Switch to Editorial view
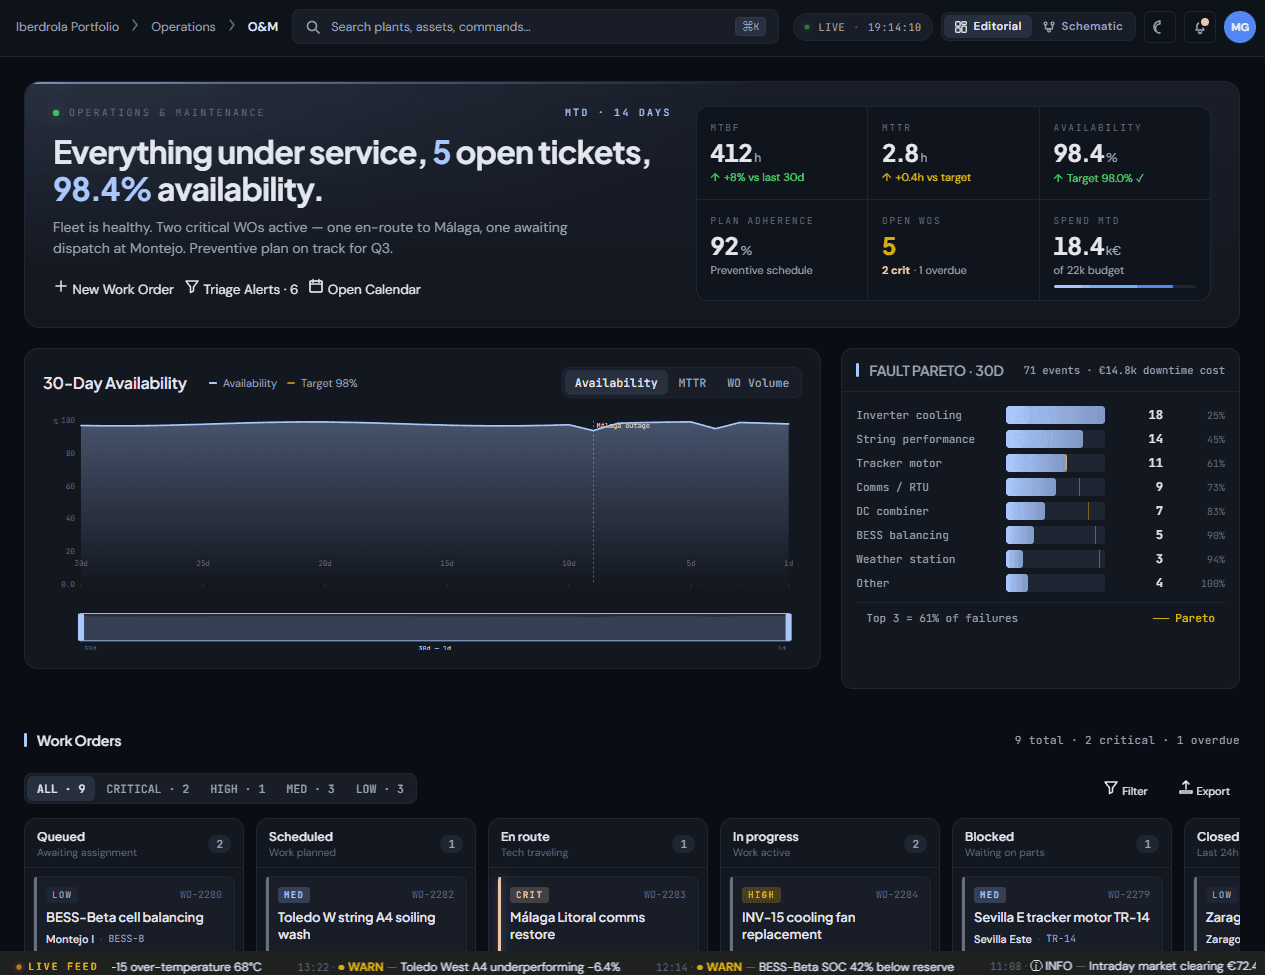 (988, 27)
